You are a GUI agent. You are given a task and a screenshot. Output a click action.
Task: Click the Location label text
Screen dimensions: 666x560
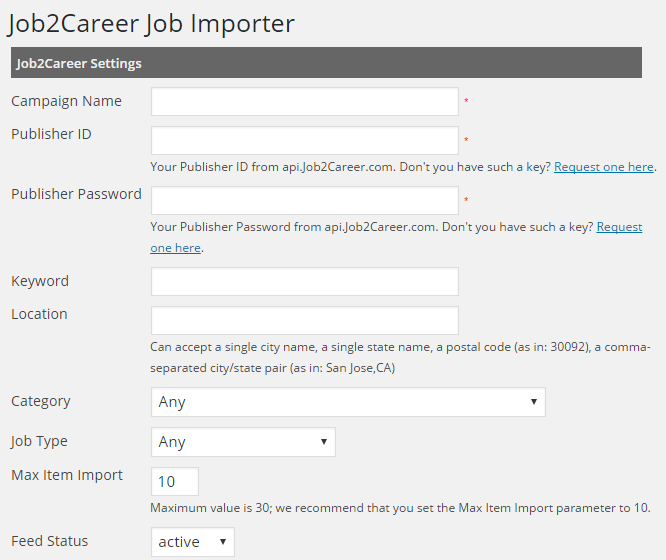coord(39,314)
